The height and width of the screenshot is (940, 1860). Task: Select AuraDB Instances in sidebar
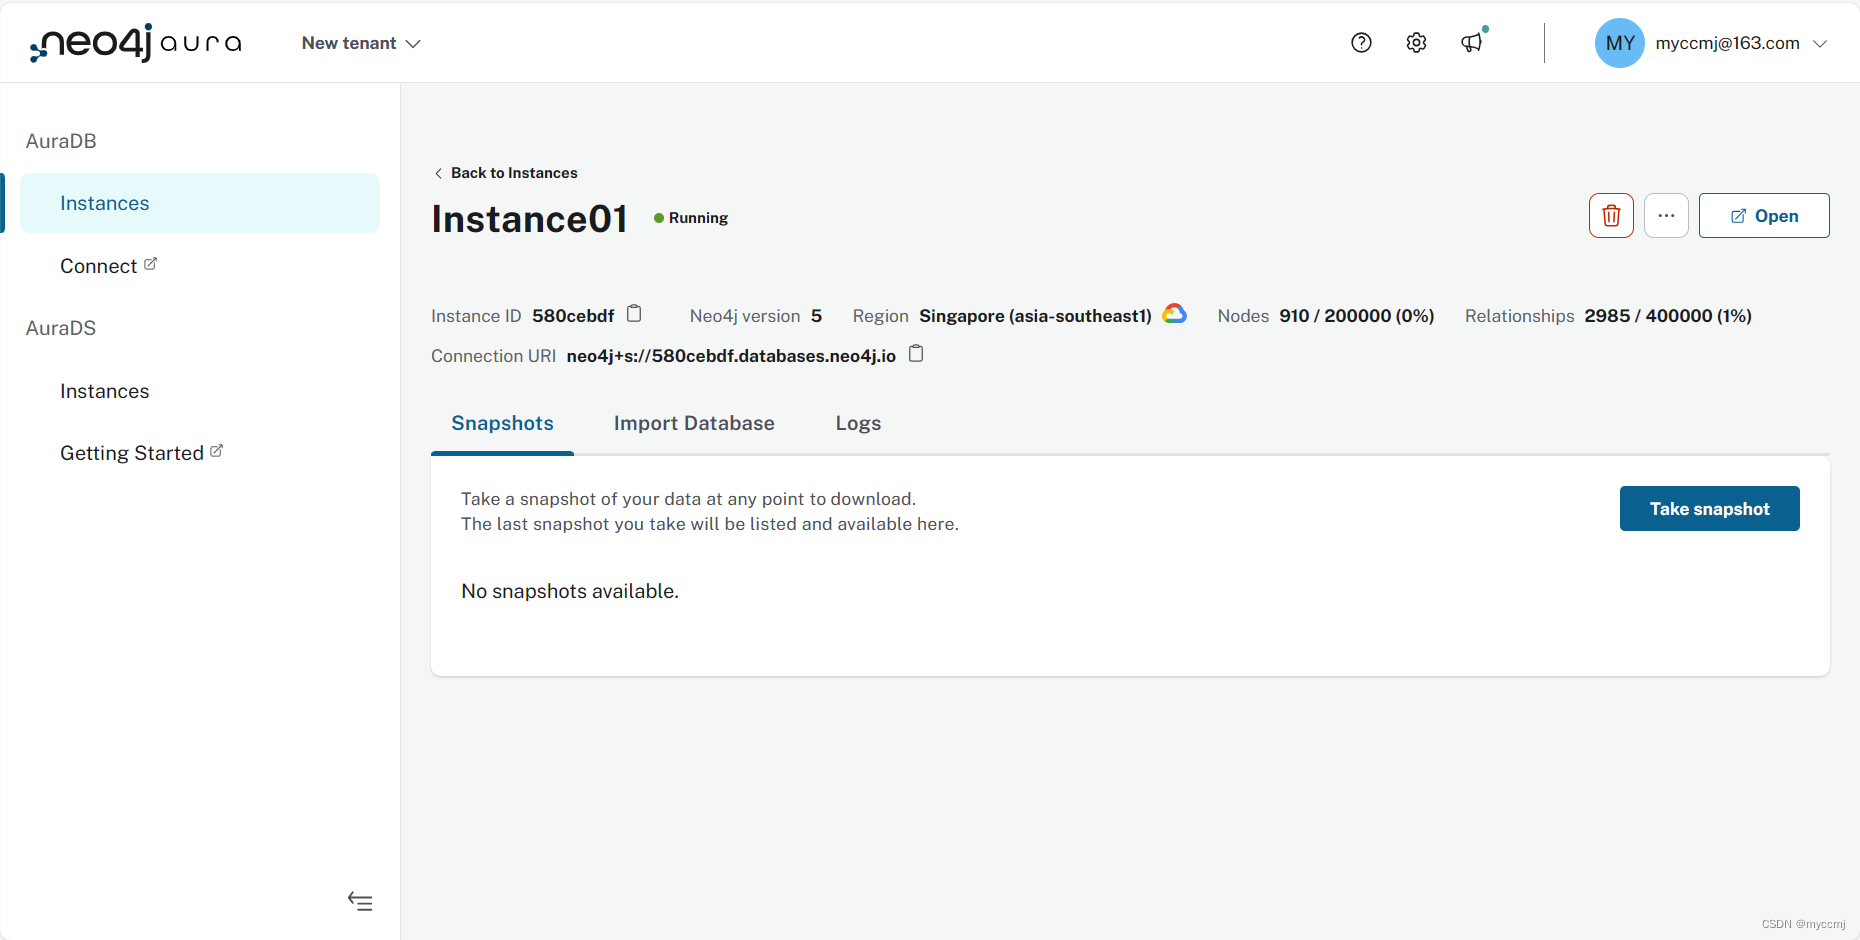pyautogui.click(x=200, y=203)
